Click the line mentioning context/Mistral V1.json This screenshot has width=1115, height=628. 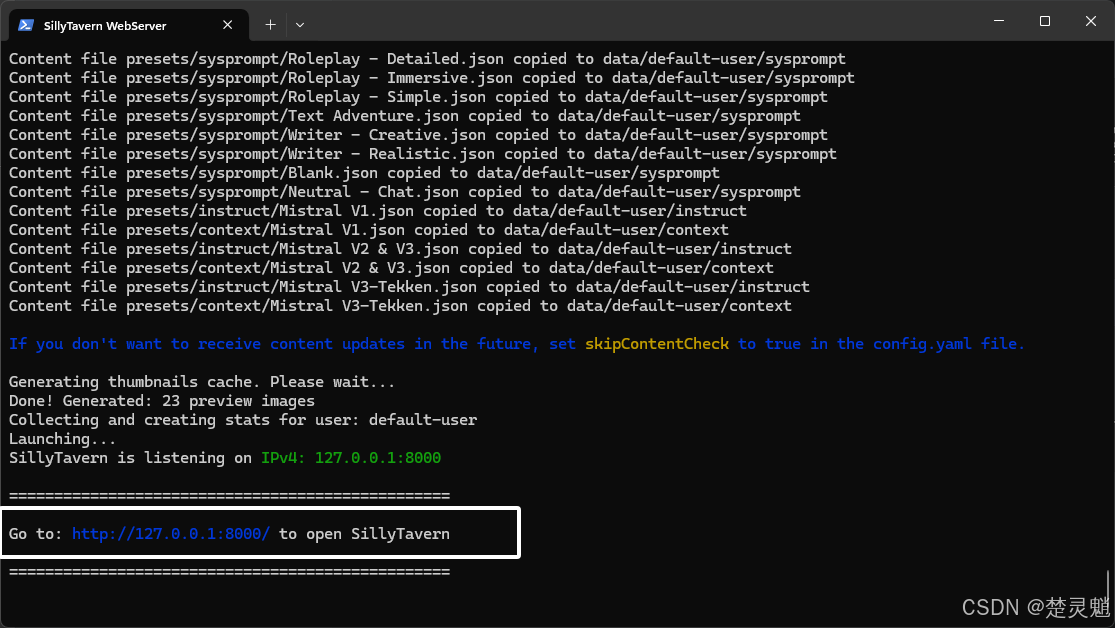pyautogui.click(x=368, y=230)
